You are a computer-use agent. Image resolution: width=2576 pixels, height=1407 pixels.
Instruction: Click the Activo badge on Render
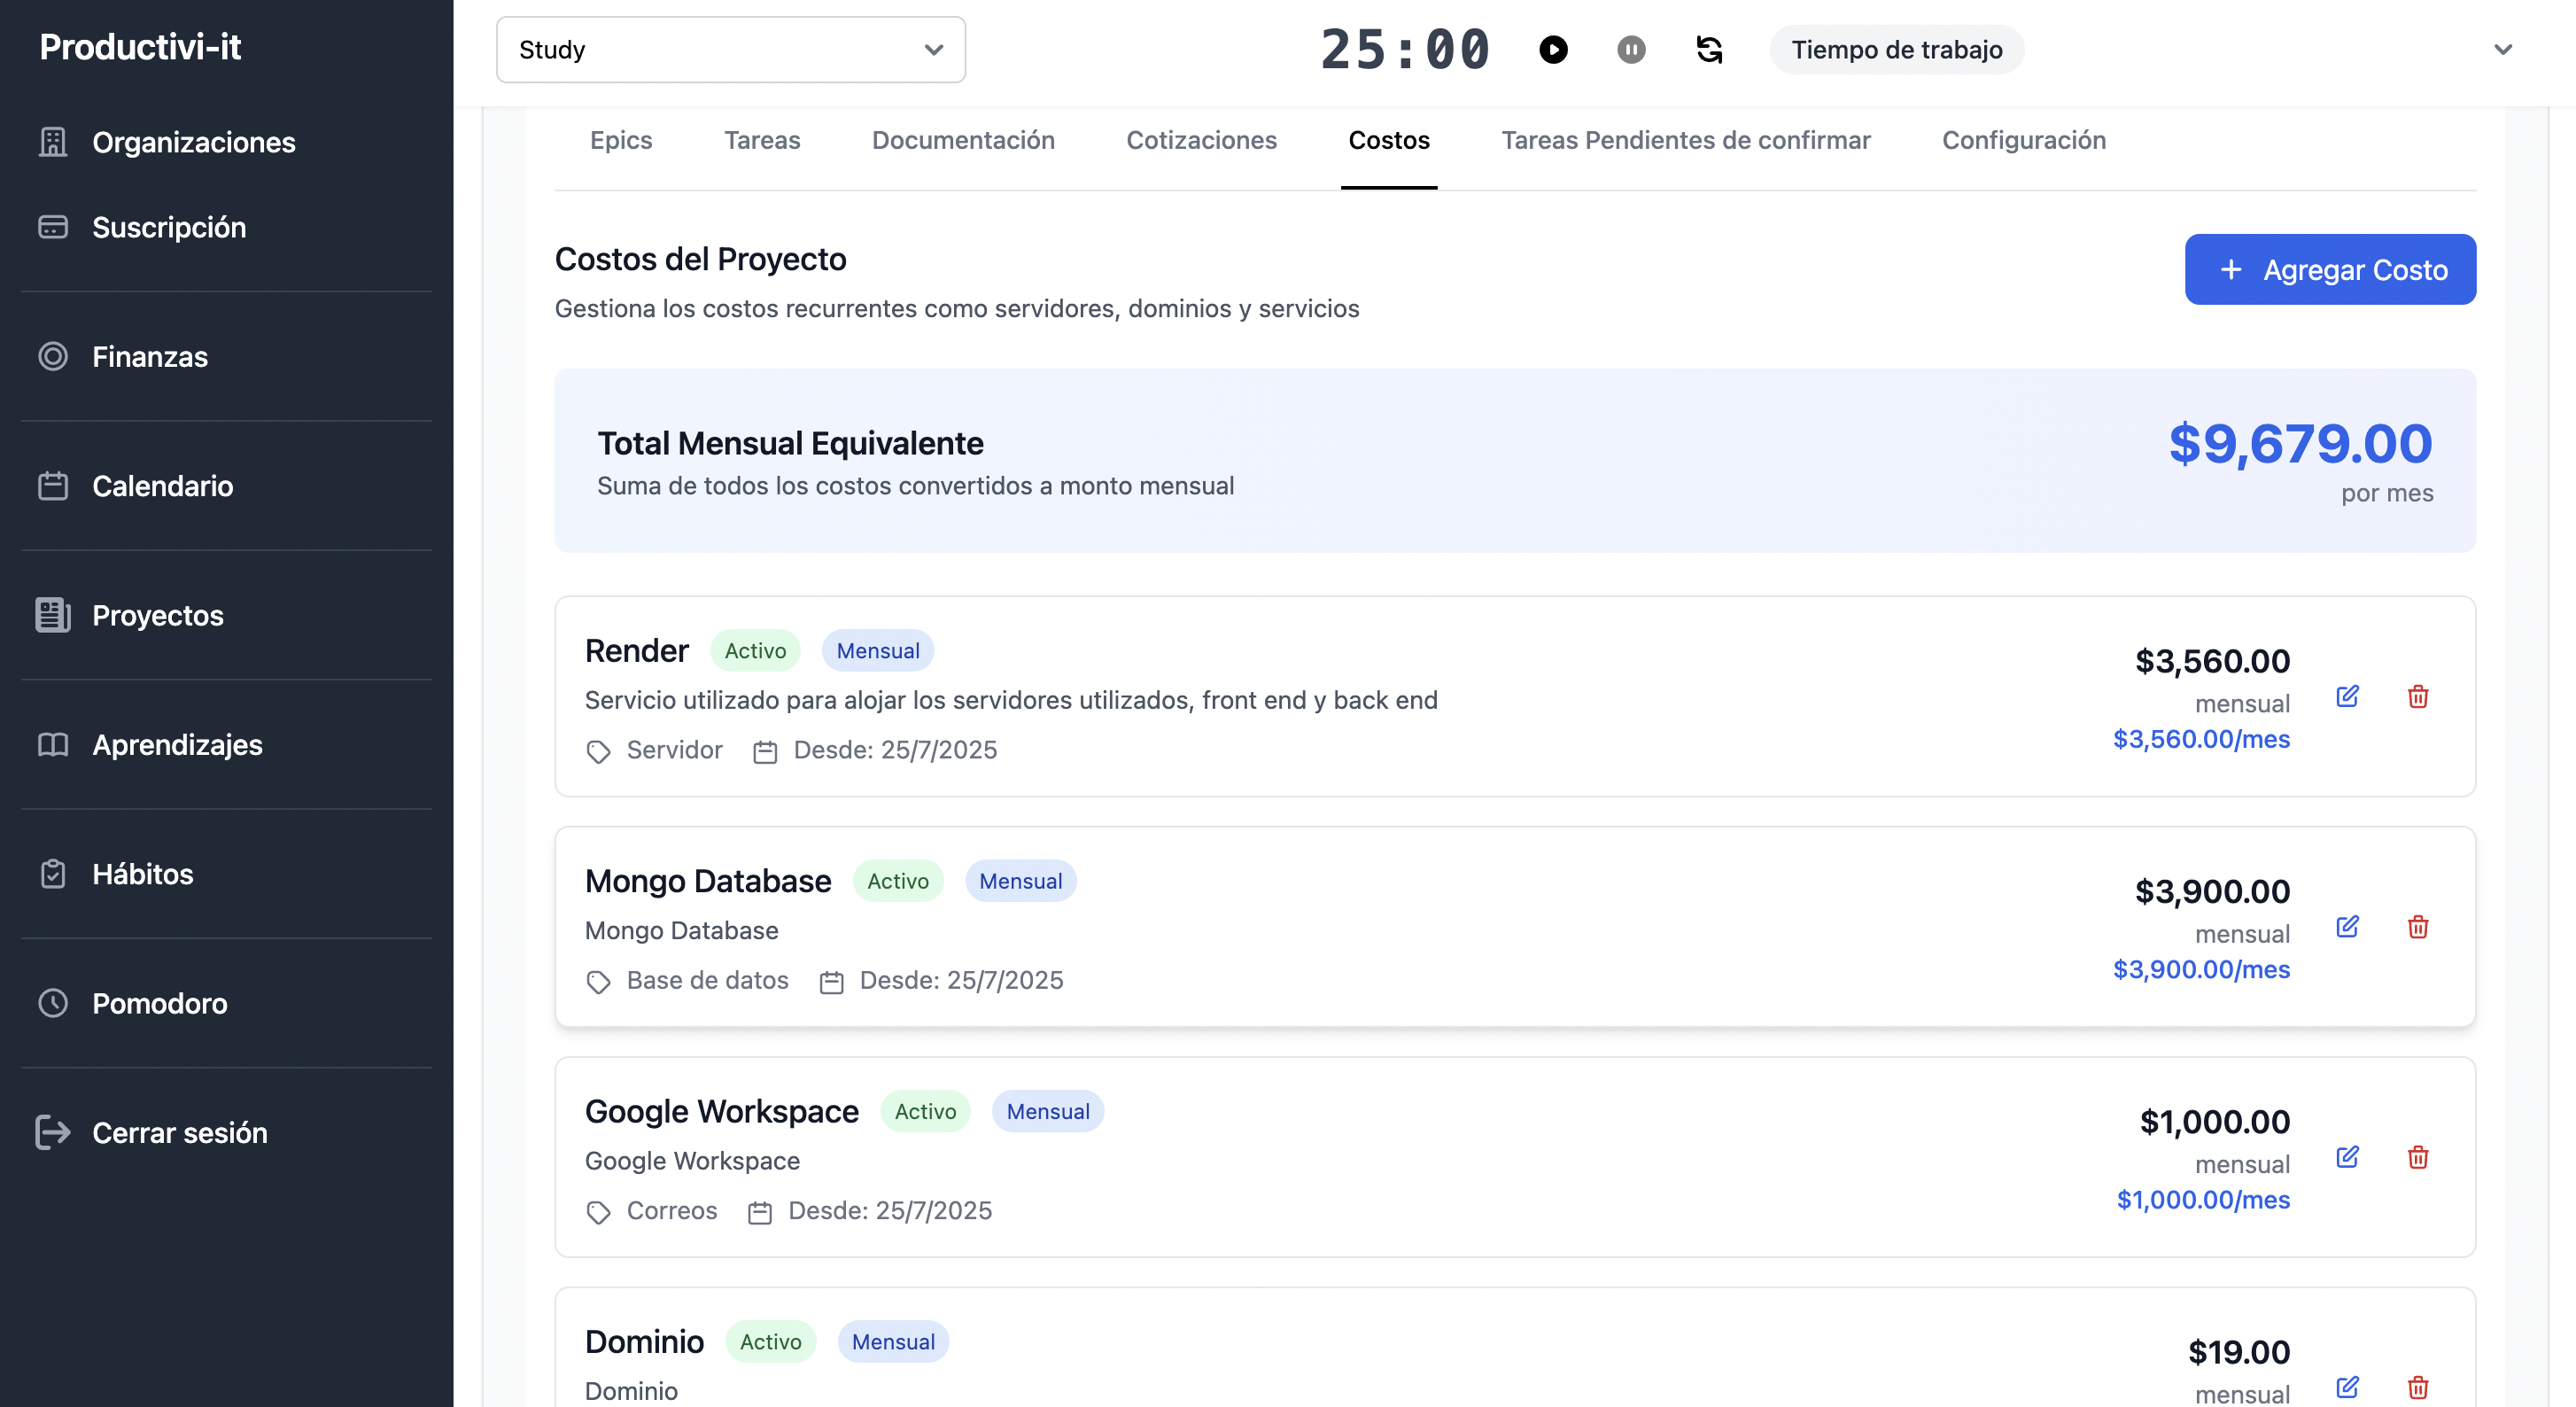(x=755, y=651)
